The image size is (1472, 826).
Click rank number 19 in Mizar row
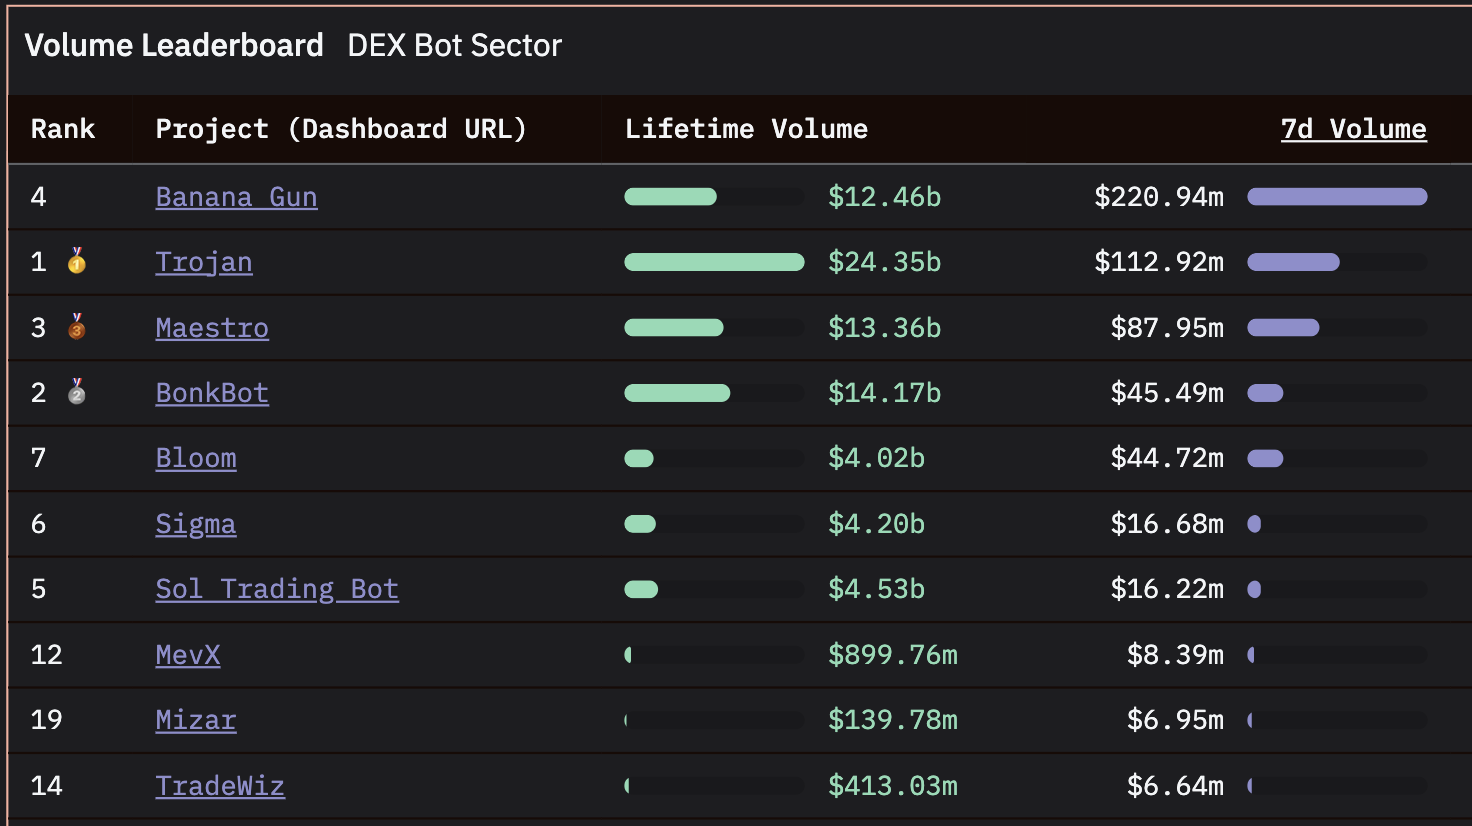pos(47,720)
